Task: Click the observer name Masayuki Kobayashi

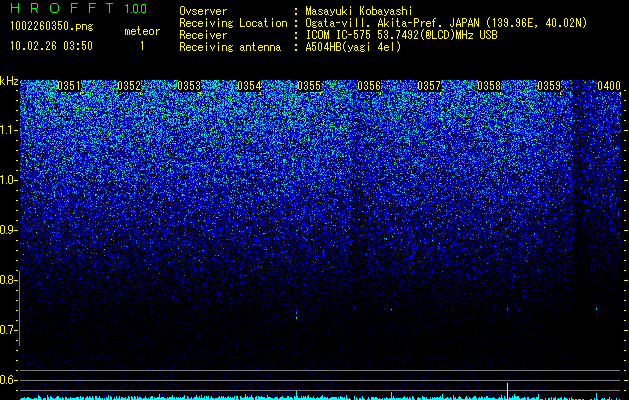Action: click(x=358, y=11)
